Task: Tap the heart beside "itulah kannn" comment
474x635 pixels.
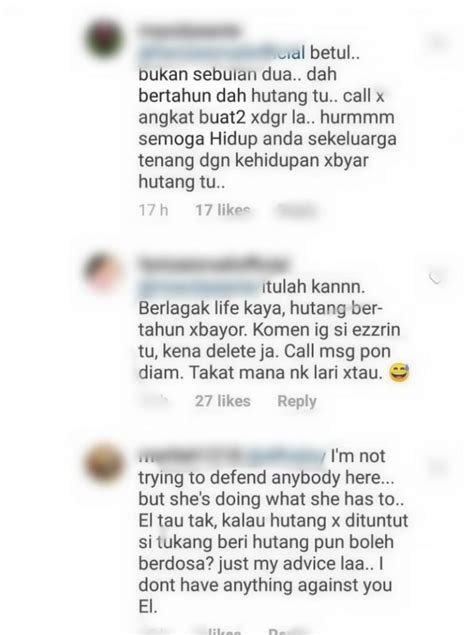Action: click(x=435, y=278)
